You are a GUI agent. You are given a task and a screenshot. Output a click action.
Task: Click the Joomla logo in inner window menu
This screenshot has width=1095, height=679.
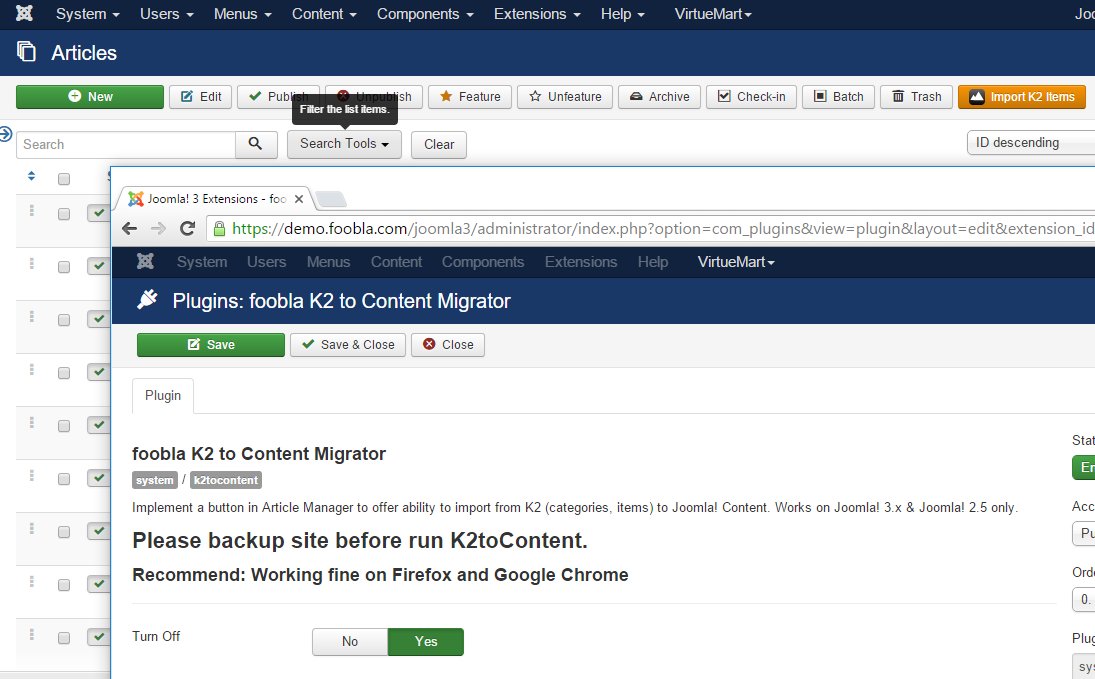click(145, 262)
